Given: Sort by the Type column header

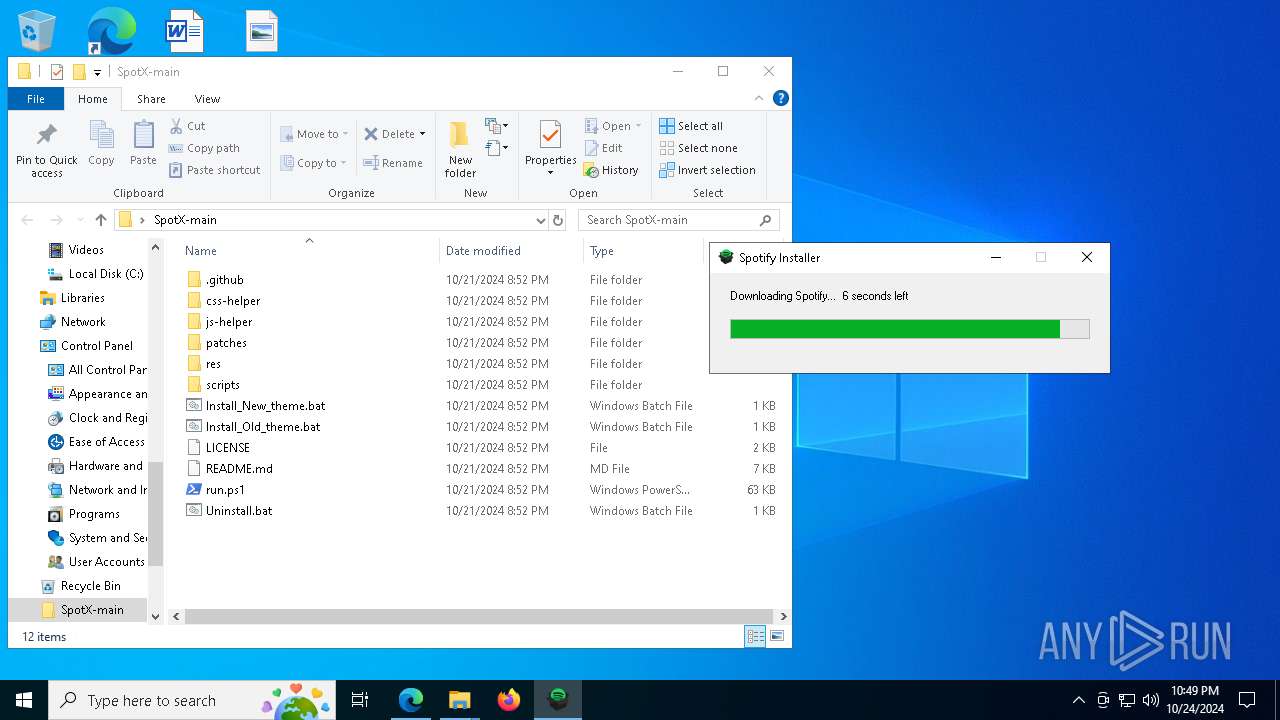Looking at the screenshot, I should pyautogui.click(x=602, y=251).
